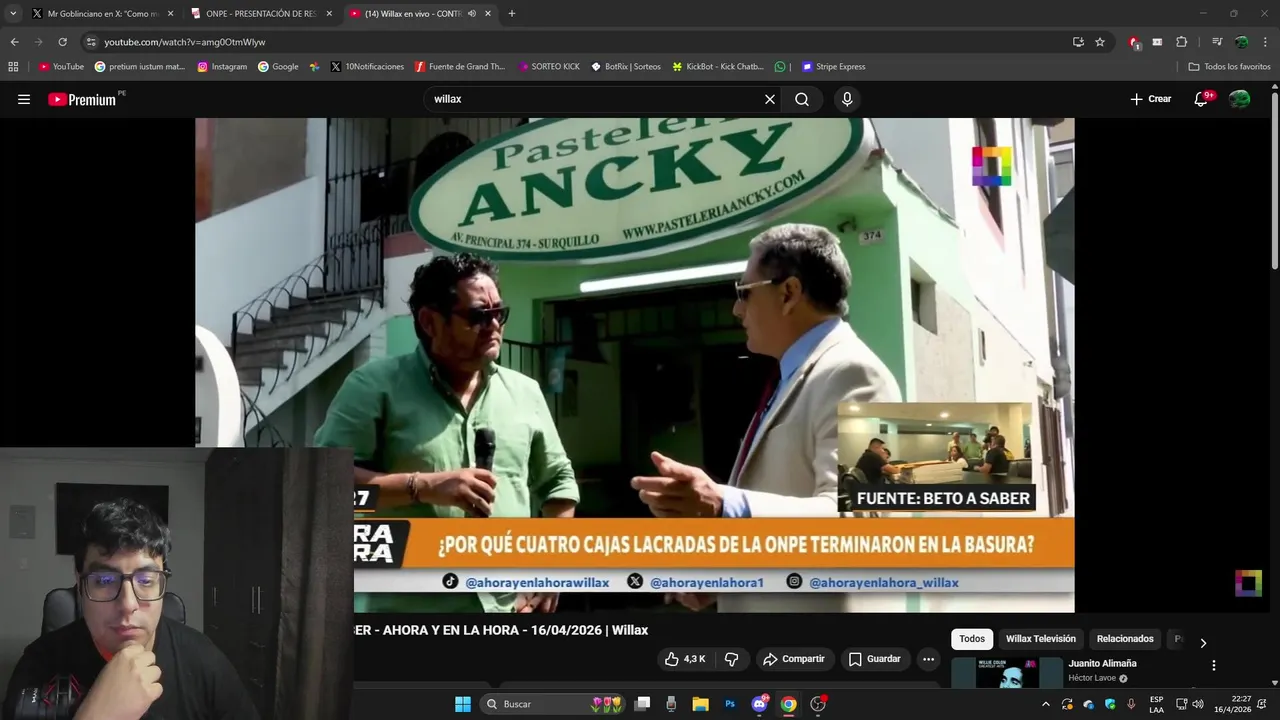Select 'Willax Televisión' filter chip
This screenshot has width=1280, height=720.
[x=1041, y=639]
